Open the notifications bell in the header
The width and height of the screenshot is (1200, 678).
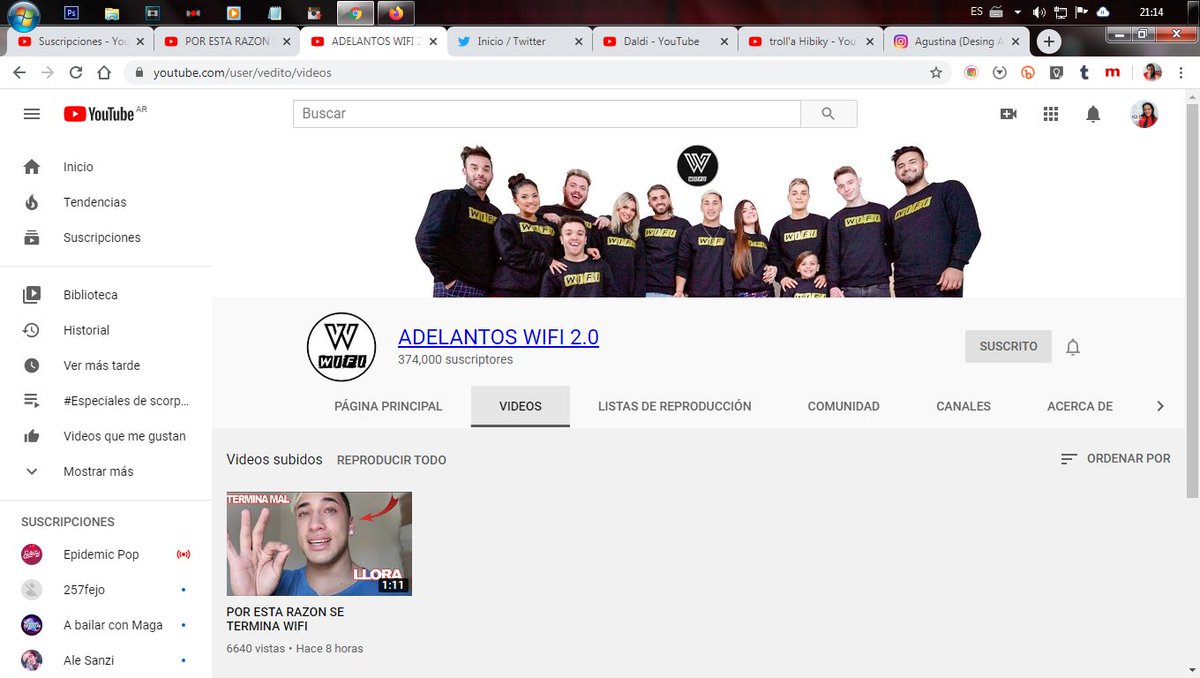point(1093,114)
